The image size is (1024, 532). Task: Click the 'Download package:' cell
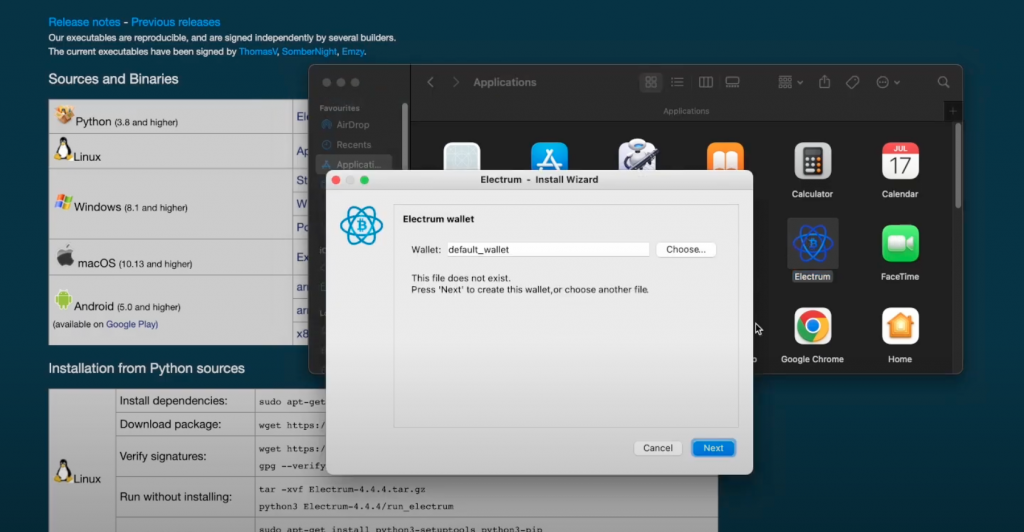185,424
